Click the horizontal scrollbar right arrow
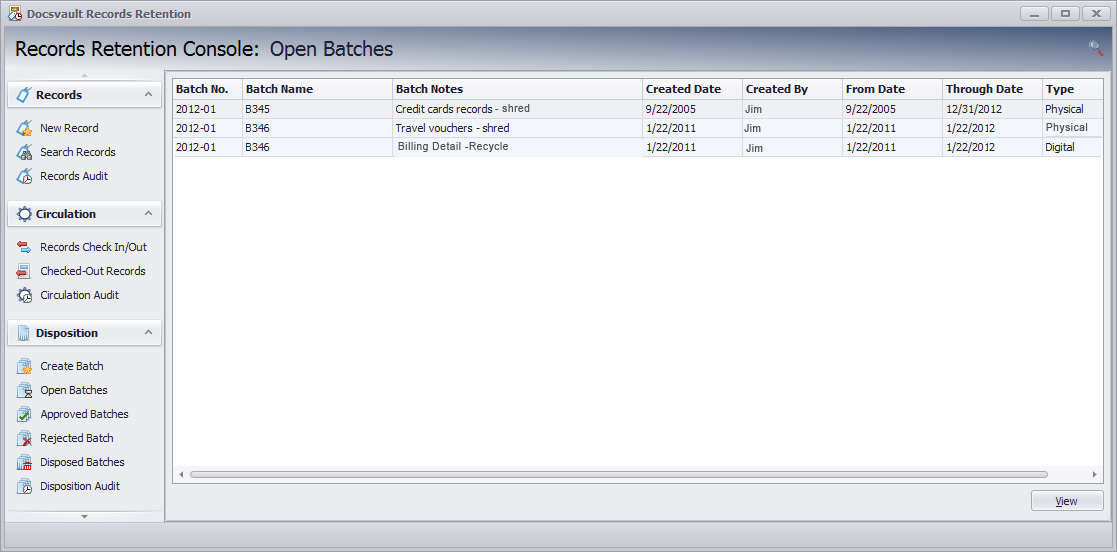The image size is (1117, 552). click(x=1095, y=474)
